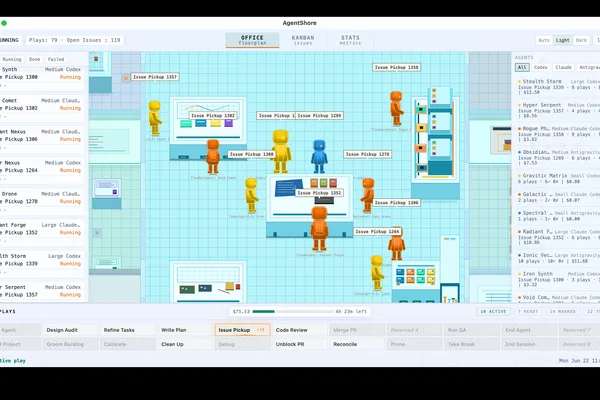Select the orange agent beside the shelf rack
The height and width of the screenshot is (400, 600).
coord(396,108)
